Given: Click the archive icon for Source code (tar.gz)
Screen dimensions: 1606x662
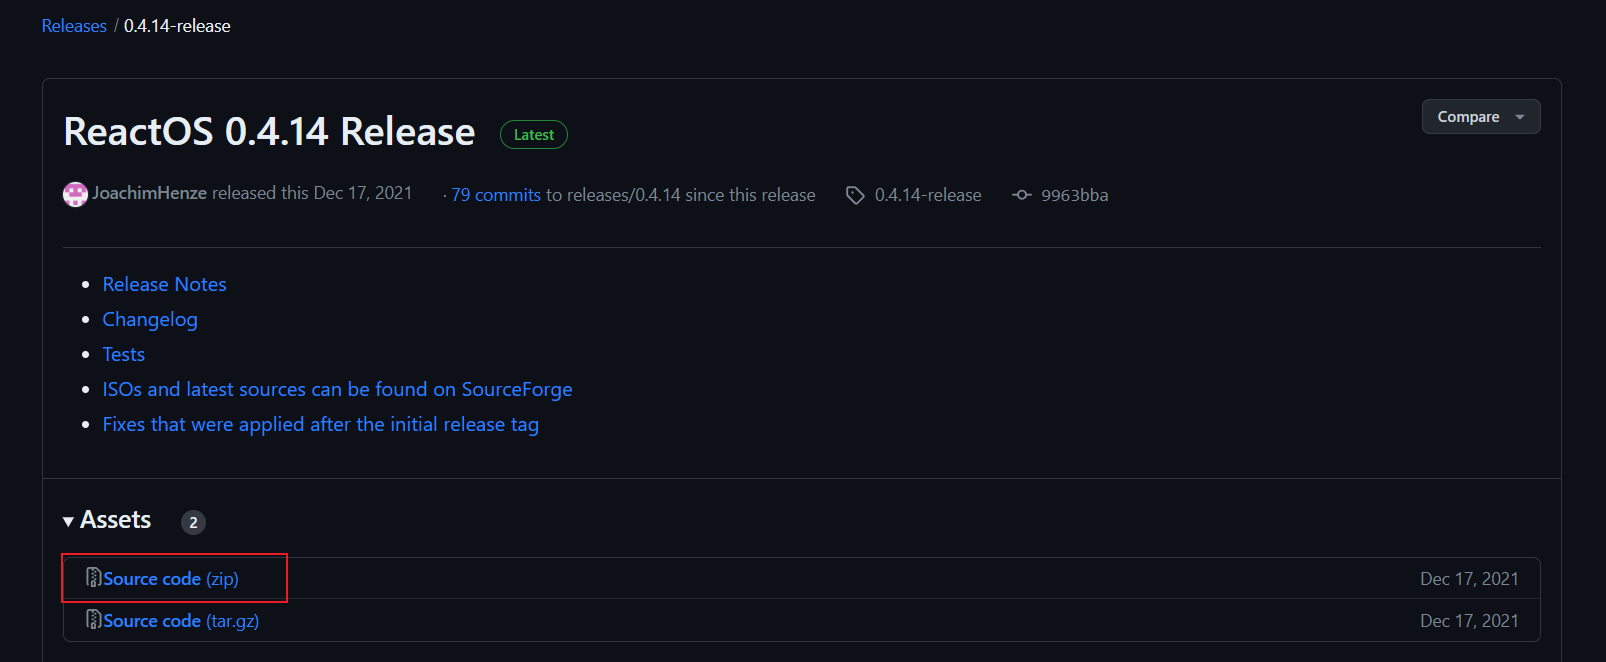Looking at the screenshot, I should 94,620.
